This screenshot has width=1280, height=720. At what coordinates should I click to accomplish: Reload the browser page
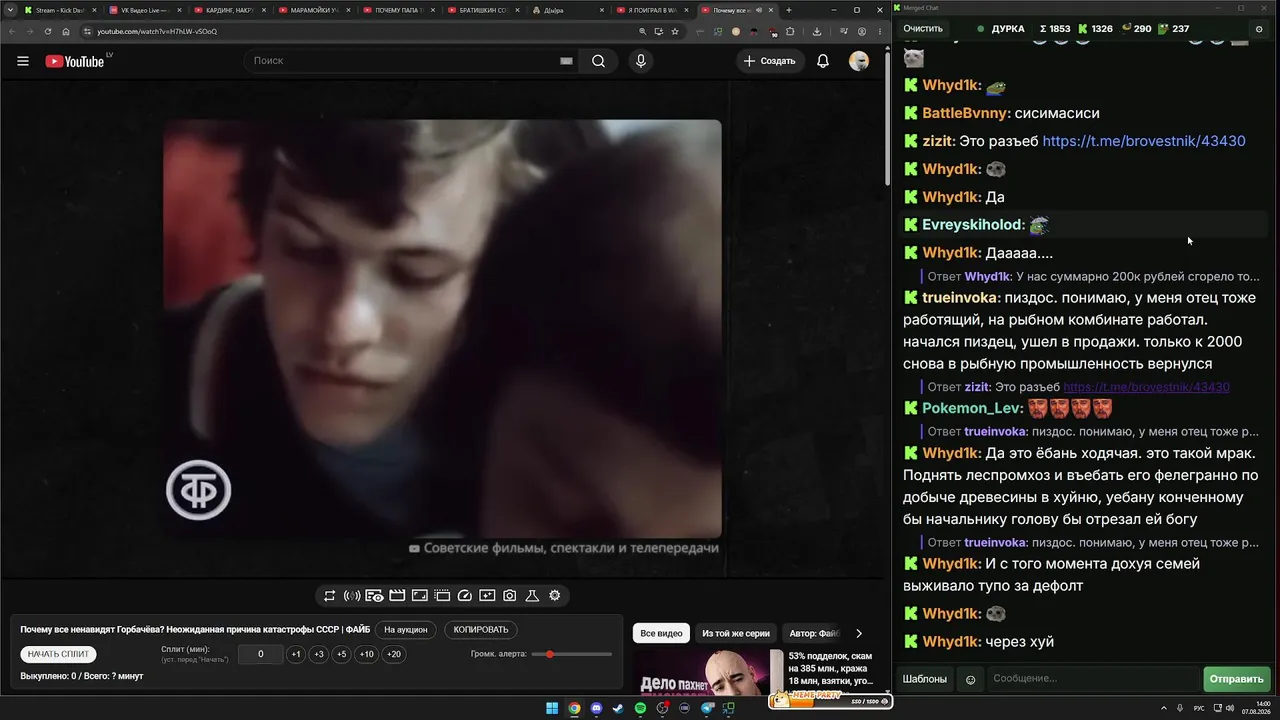pos(48,31)
